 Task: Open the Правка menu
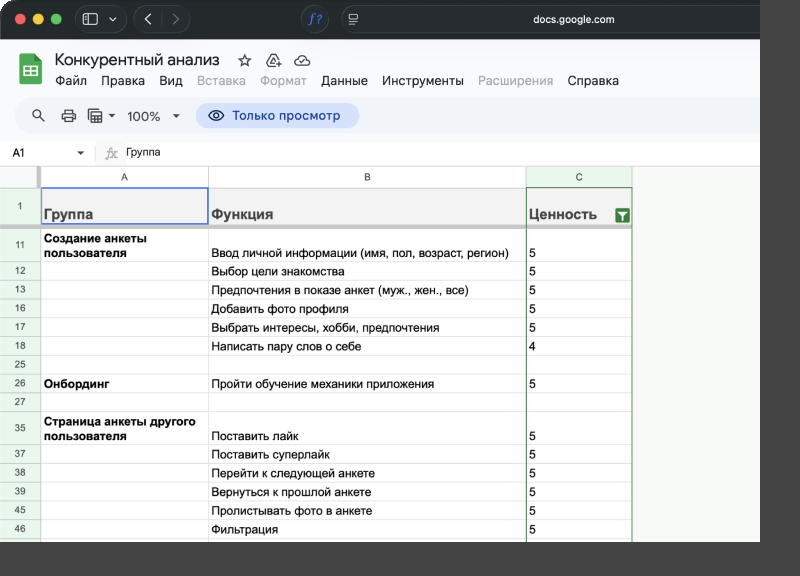pos(123,81)
